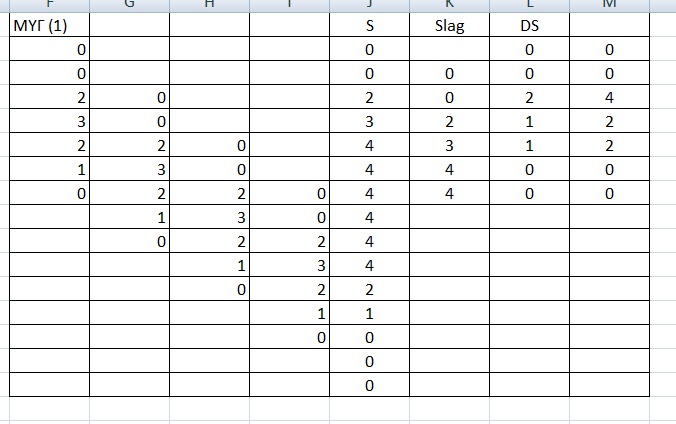The width and height of the screenshot is (676, 424).
Task: Click the cell labeled S
Action: coord(369,26)
